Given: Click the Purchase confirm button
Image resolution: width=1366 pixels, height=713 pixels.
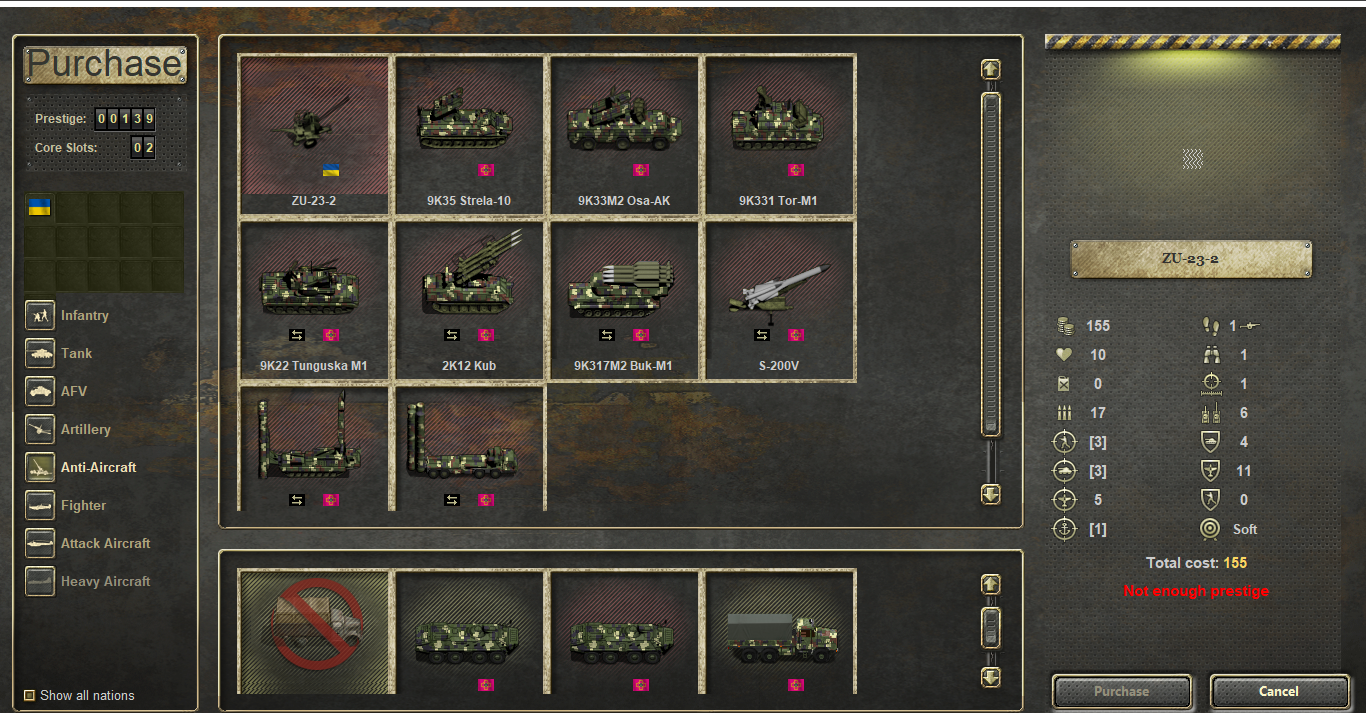Looking at the screenshot, I should coord(1122,691).
